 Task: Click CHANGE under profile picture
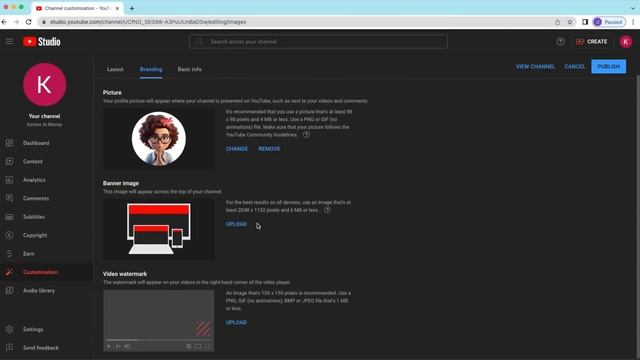(x=237, y=149)
